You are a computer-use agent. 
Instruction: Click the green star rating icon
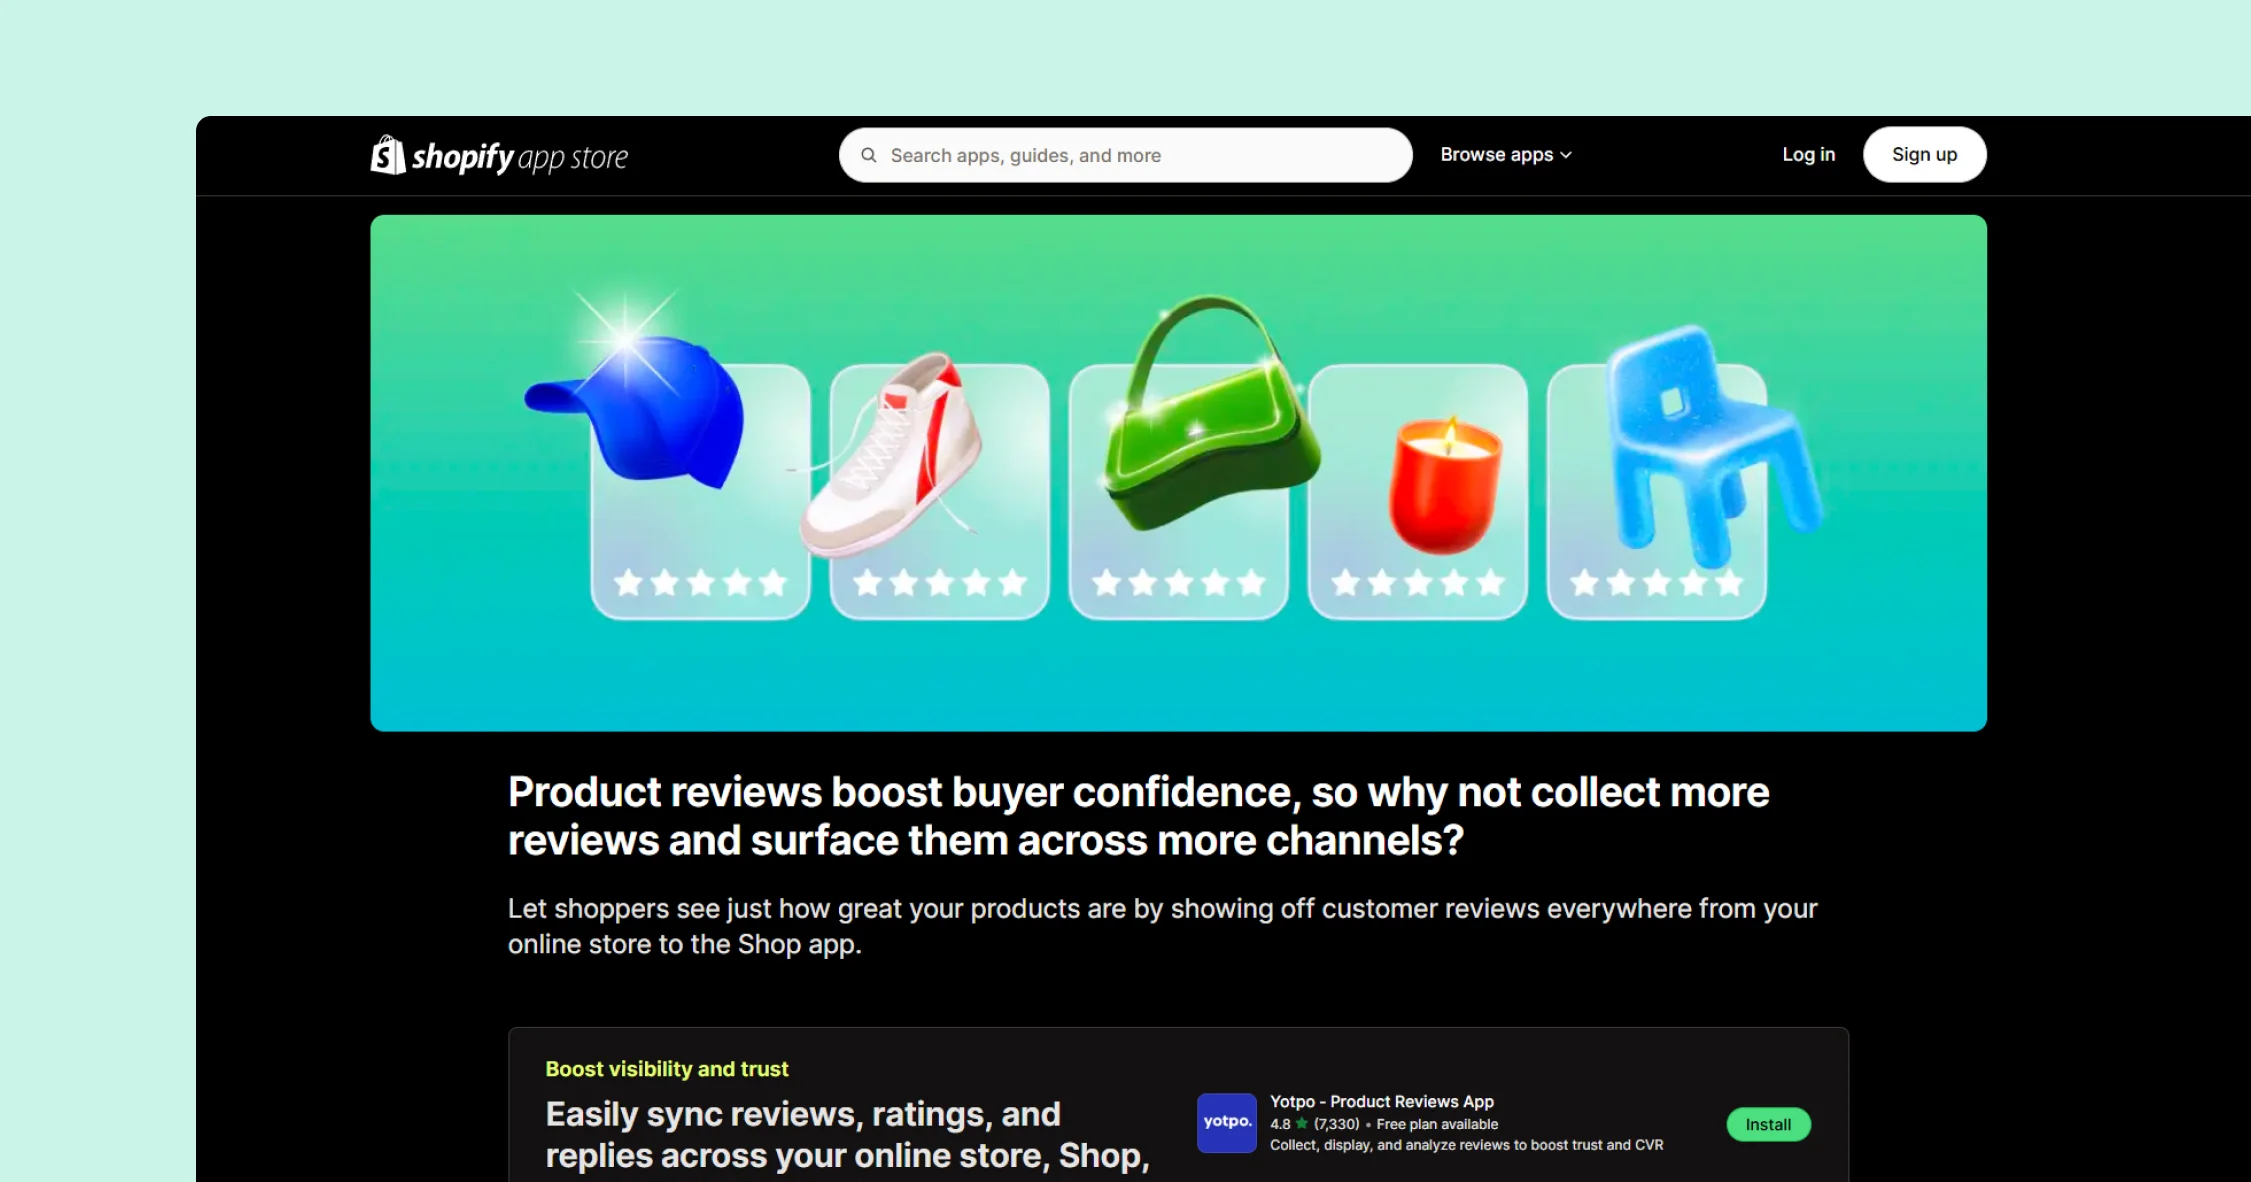point(1301,1124)
